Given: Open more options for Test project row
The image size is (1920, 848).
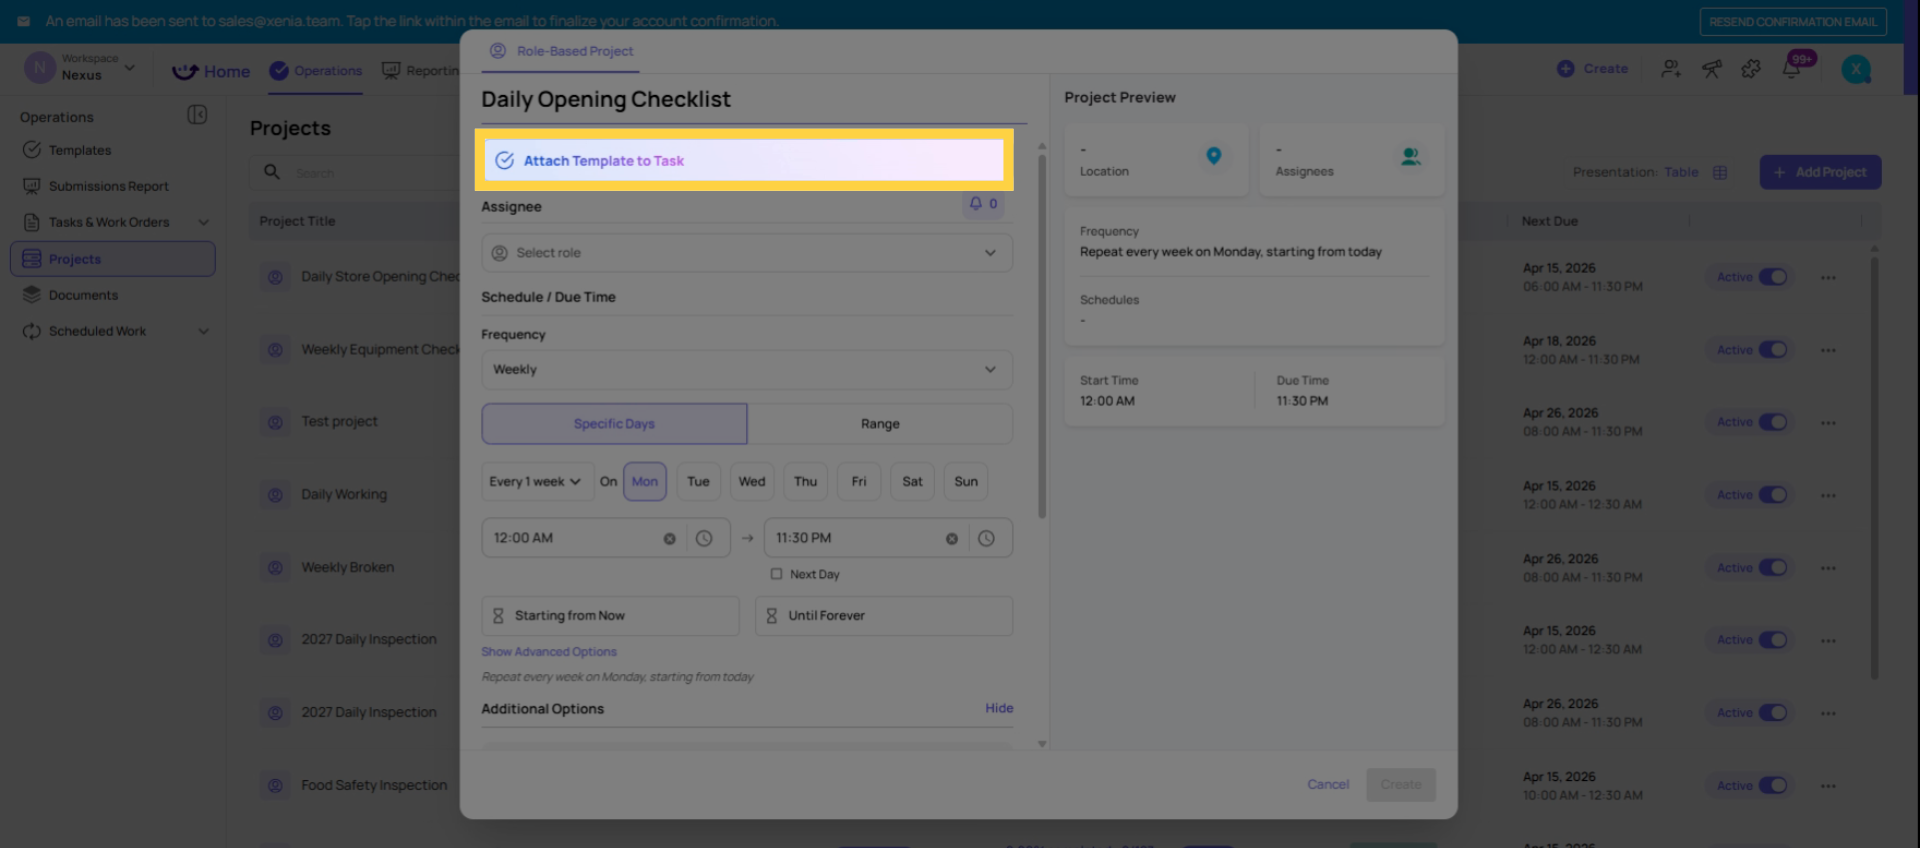Looking at the screenshot, I should (1828, 423).
